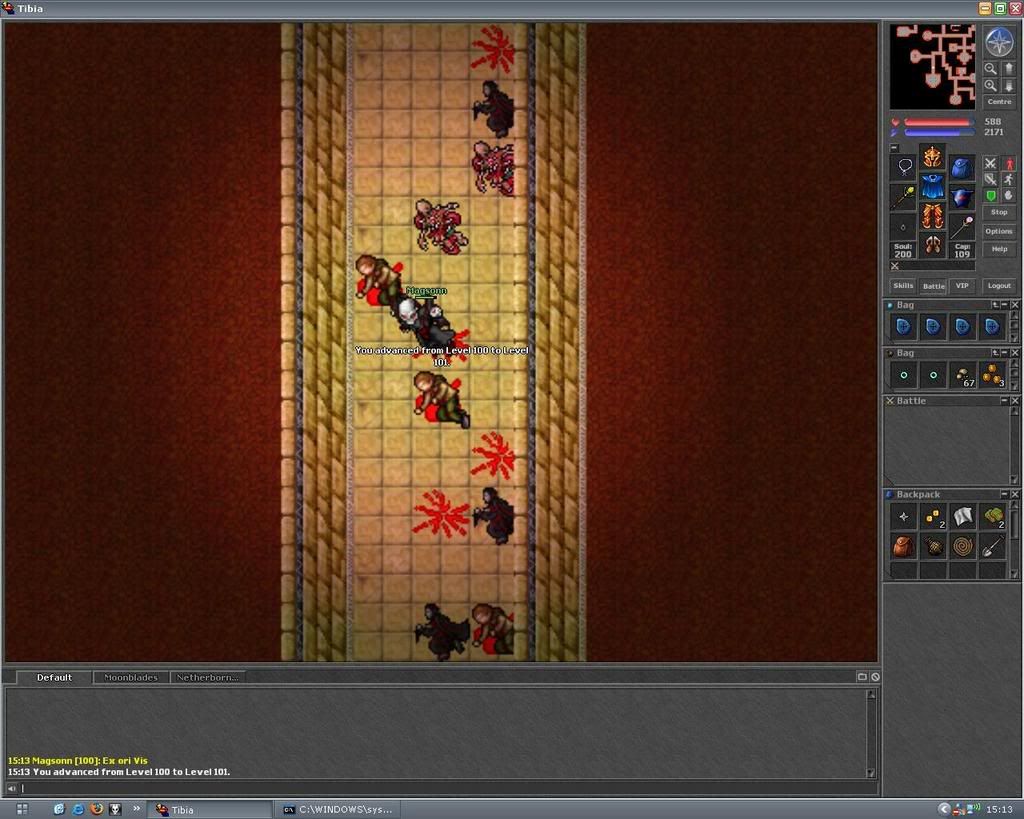Zoom out the minimap
This screenshot has height=819, width=1024.
coord(991,69)
